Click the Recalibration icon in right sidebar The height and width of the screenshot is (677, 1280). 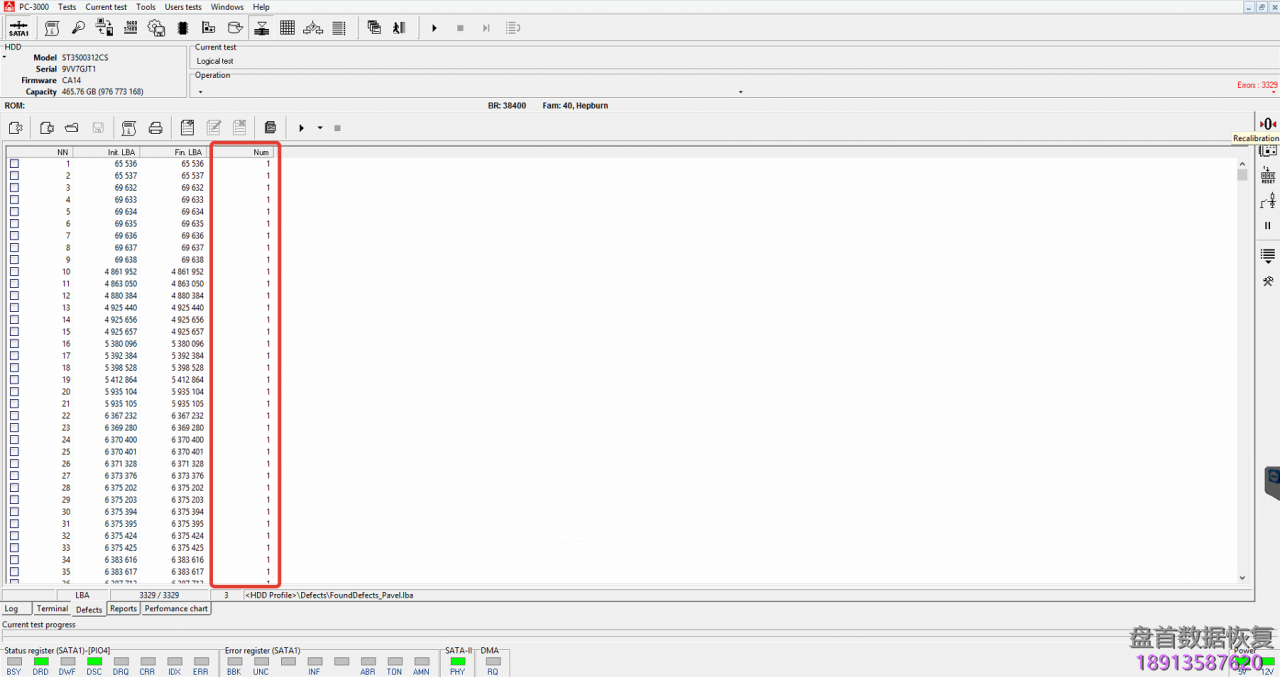[1267, 124]
